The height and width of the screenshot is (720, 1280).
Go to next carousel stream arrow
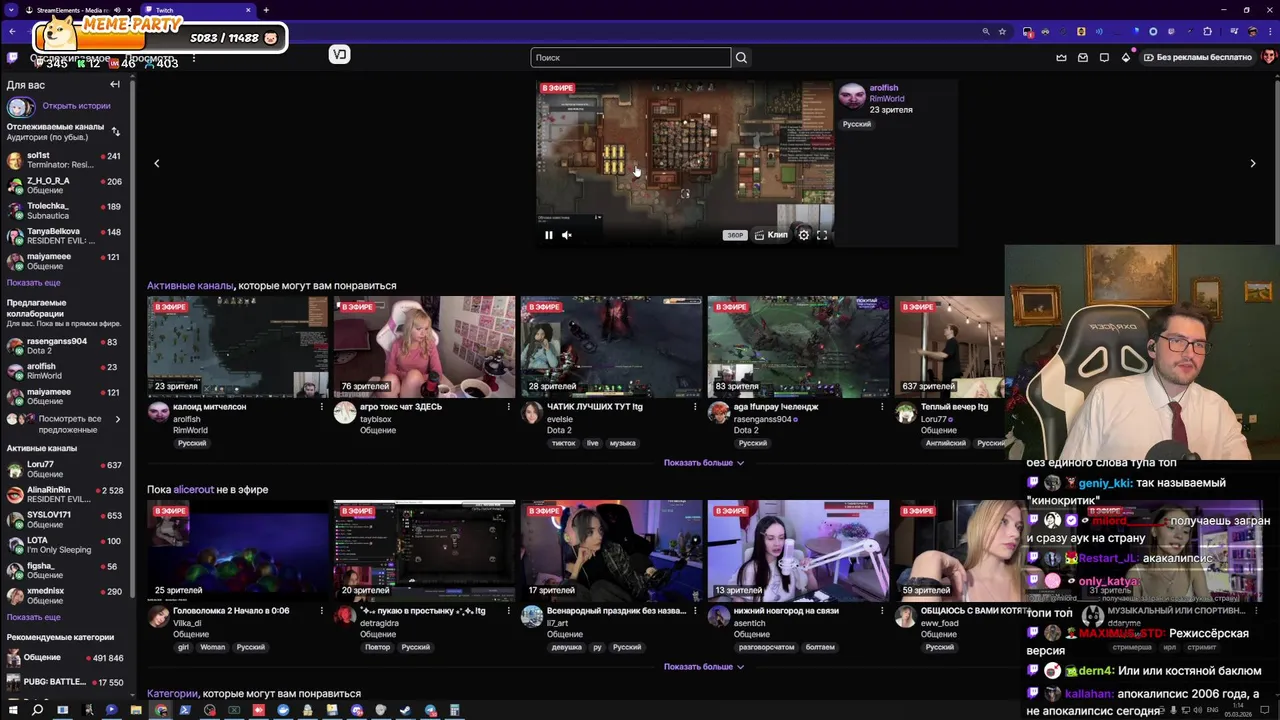[x=1253, y=163]
